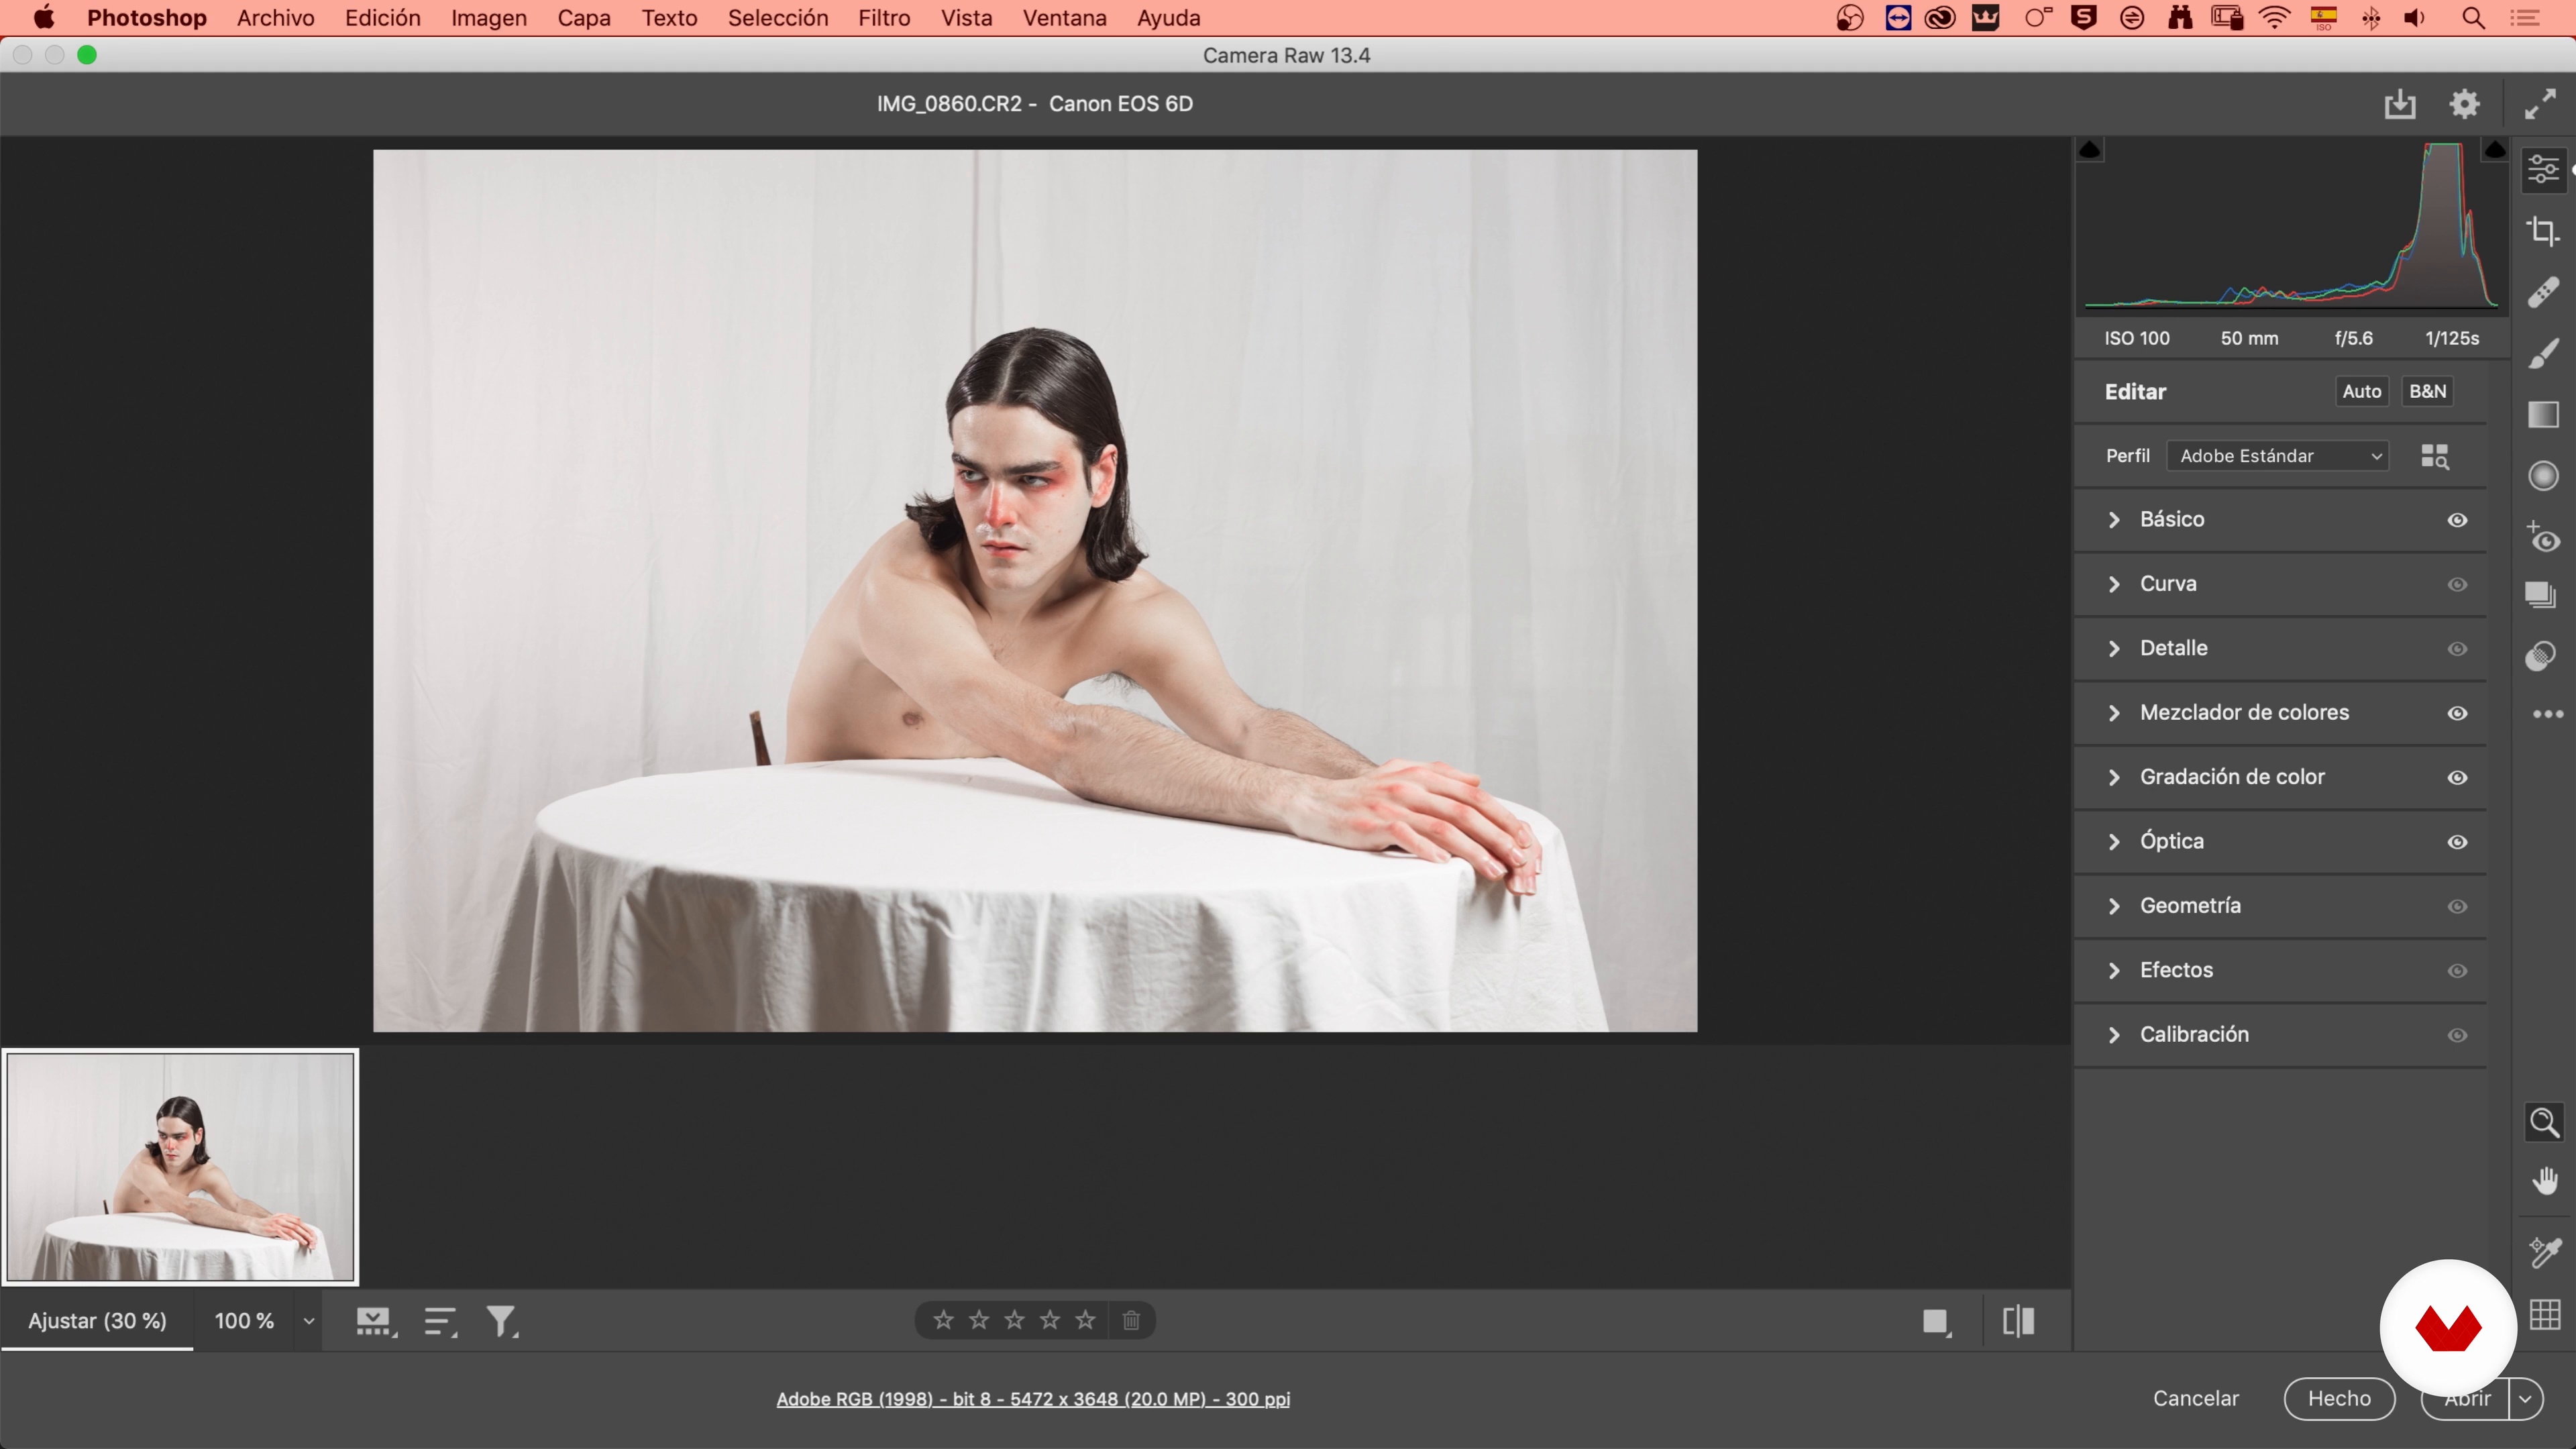This screenshot has height=1449, width=2576.
Task: Set the rating to five stars
Action: pos(1085,1320)
